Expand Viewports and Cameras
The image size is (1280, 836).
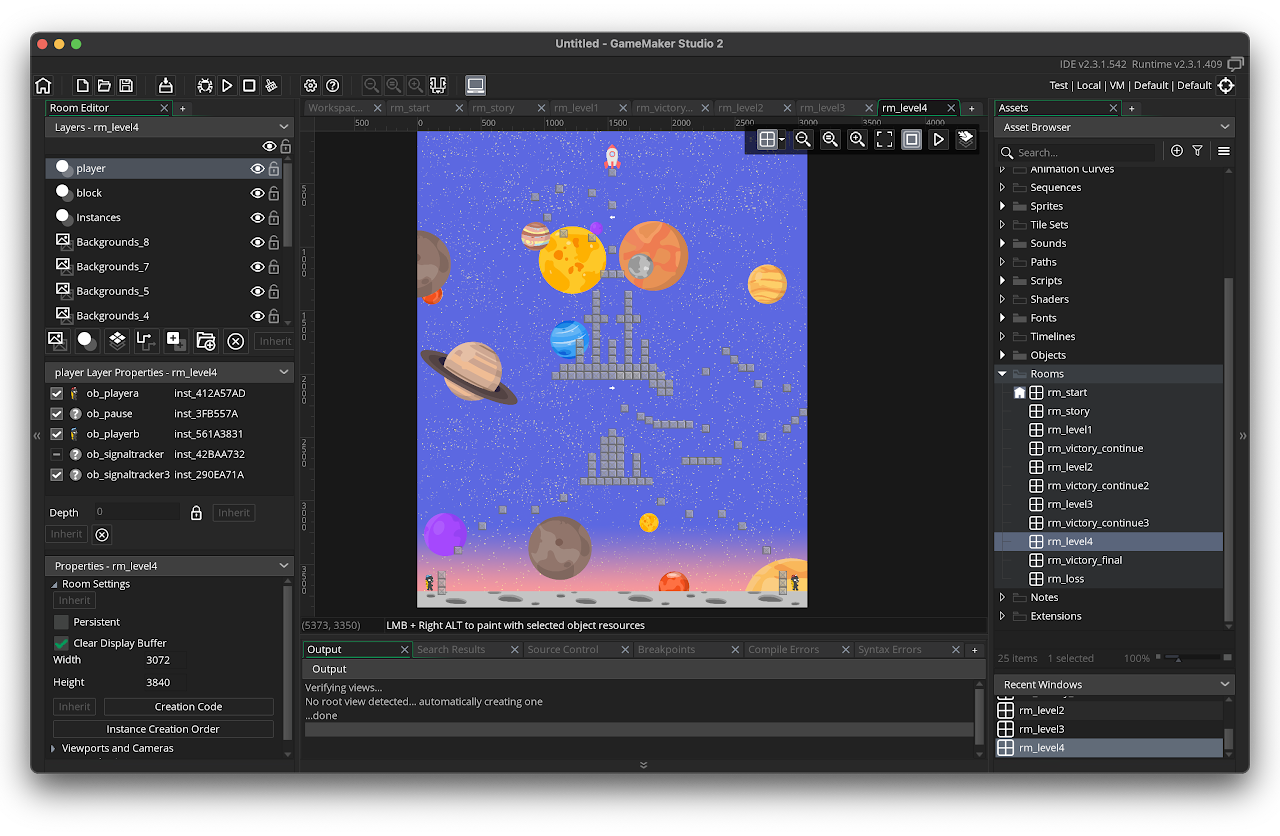[54, 748]
